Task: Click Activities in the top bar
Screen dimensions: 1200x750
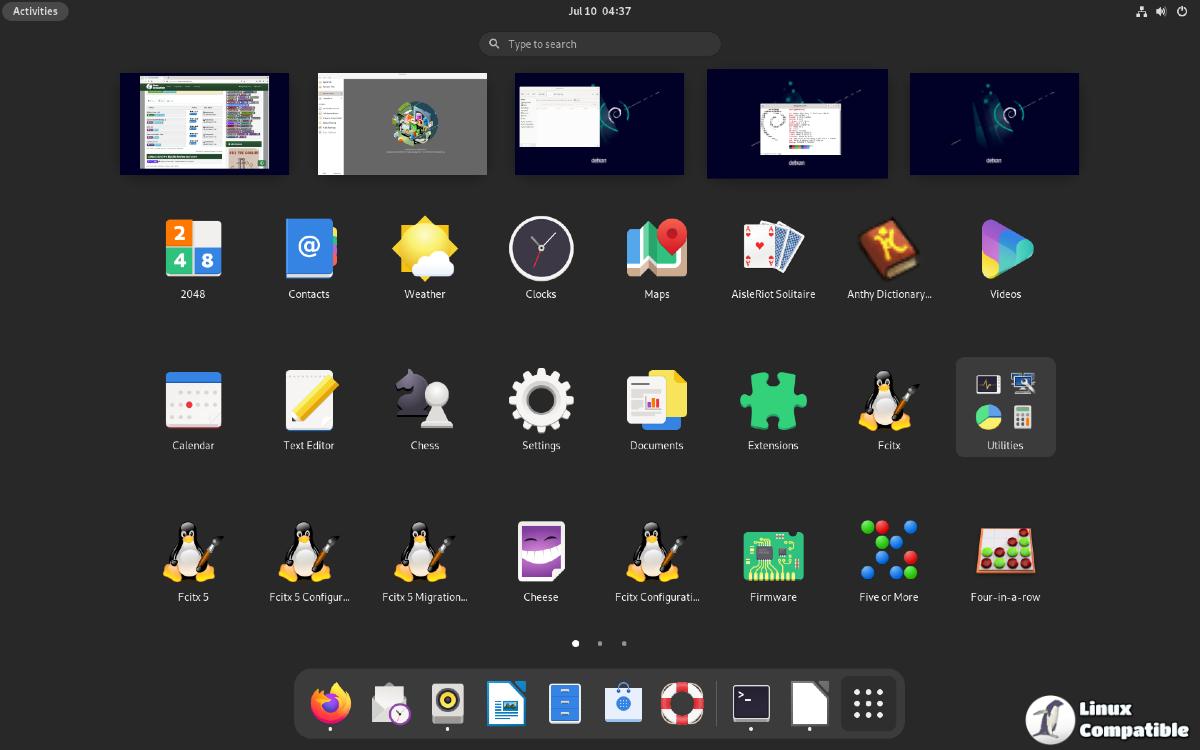Action: tap(35, 11)
